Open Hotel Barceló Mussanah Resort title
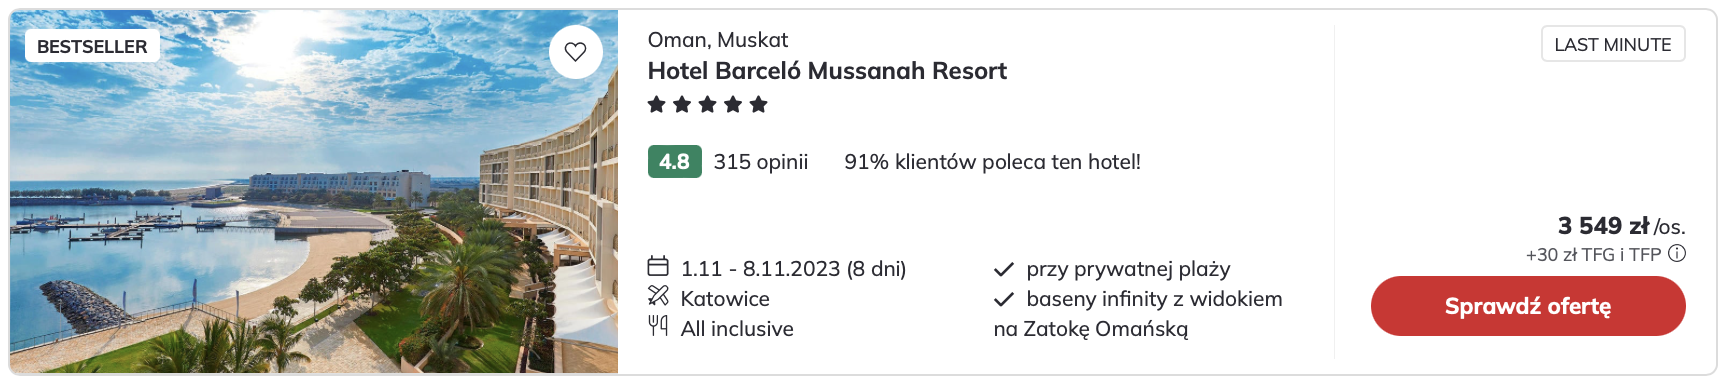Screen dimensions: 1729x384 click(827, 71)
